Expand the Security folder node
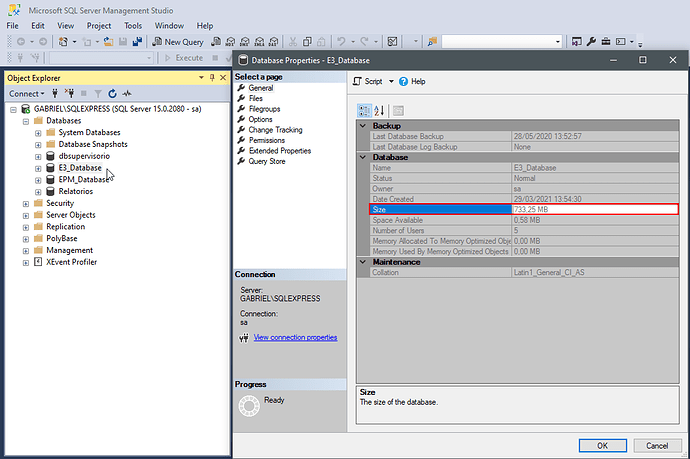The width and height of the screenshot is (690, 459). 26,204
